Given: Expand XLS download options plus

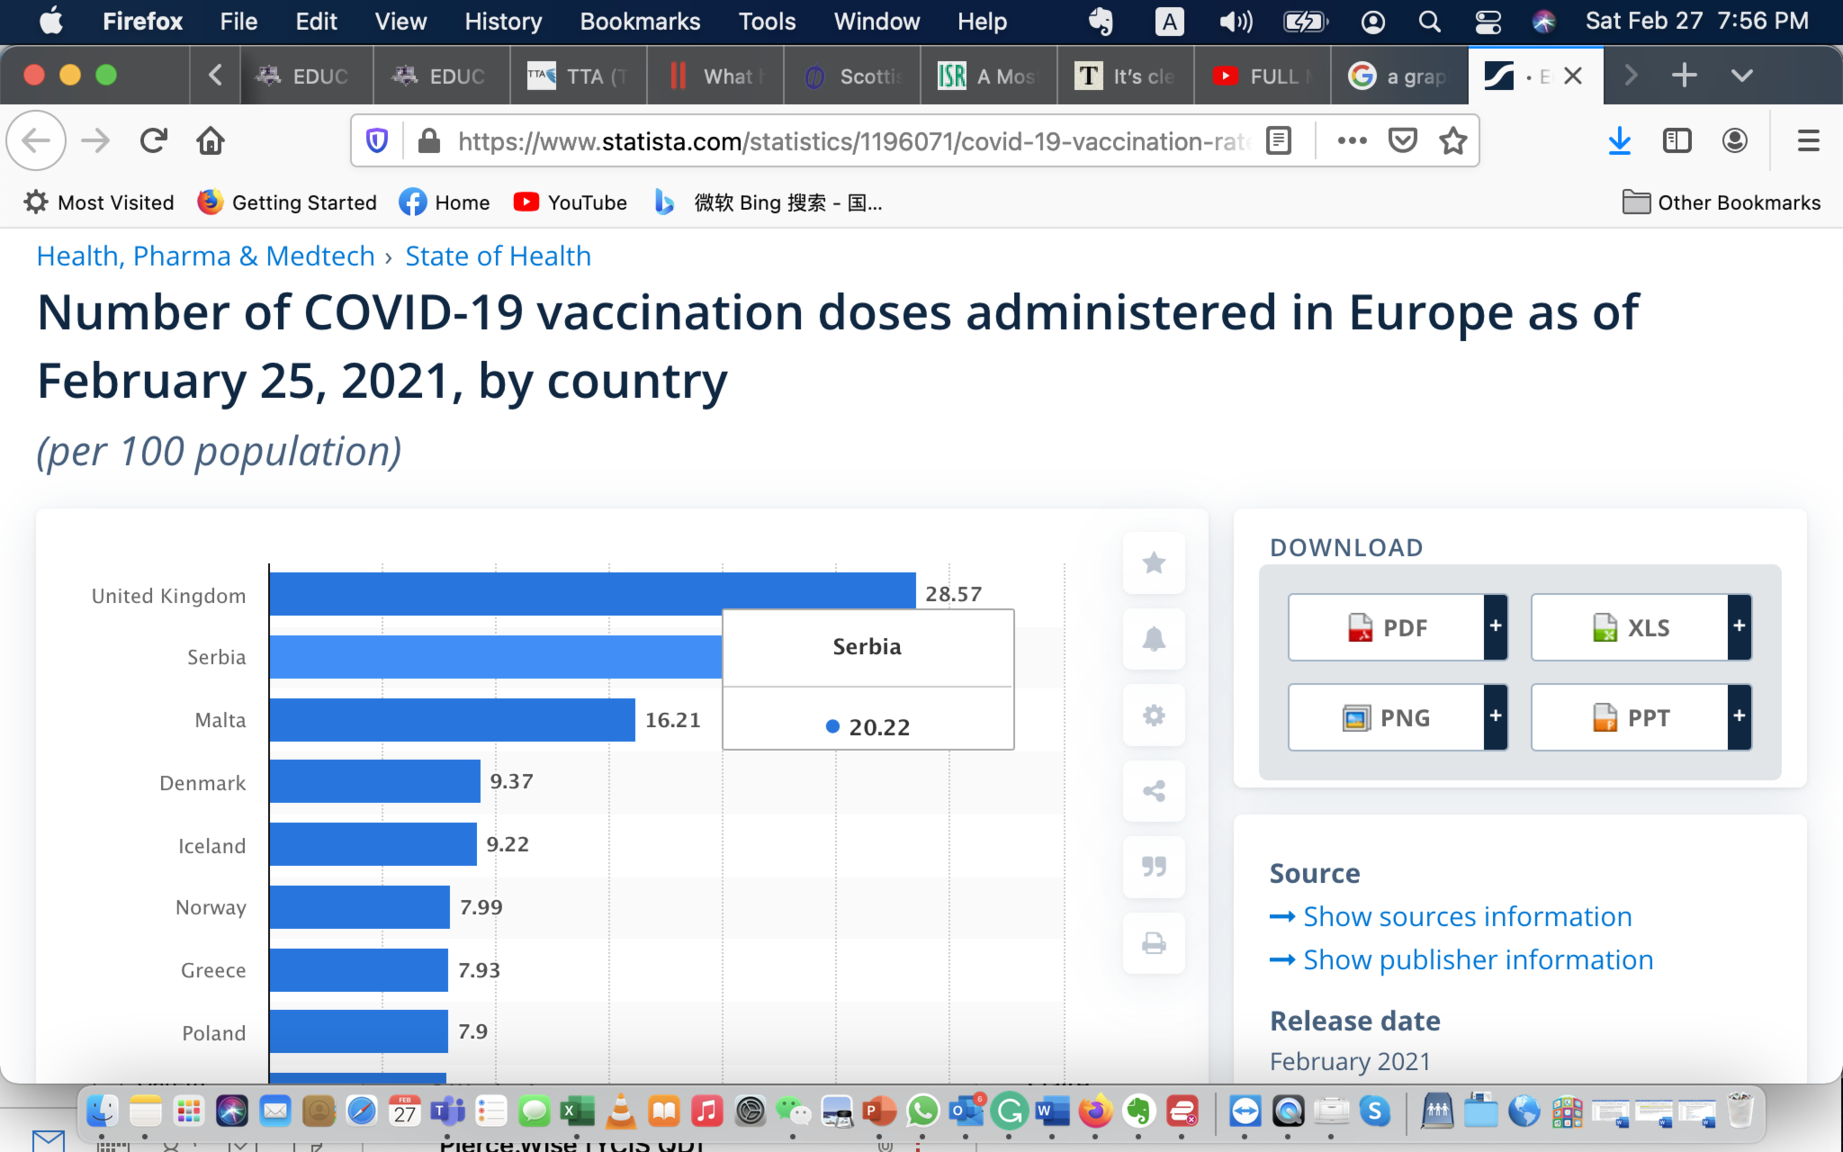Looking at the screenshot, I should (x=1739, y=627).
